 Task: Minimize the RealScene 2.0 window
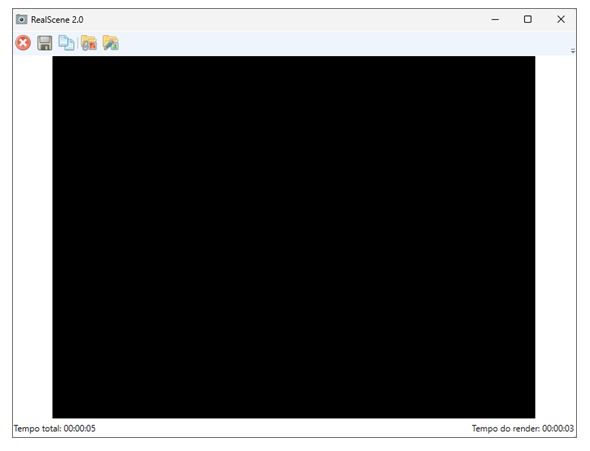(x=495, y=19)
